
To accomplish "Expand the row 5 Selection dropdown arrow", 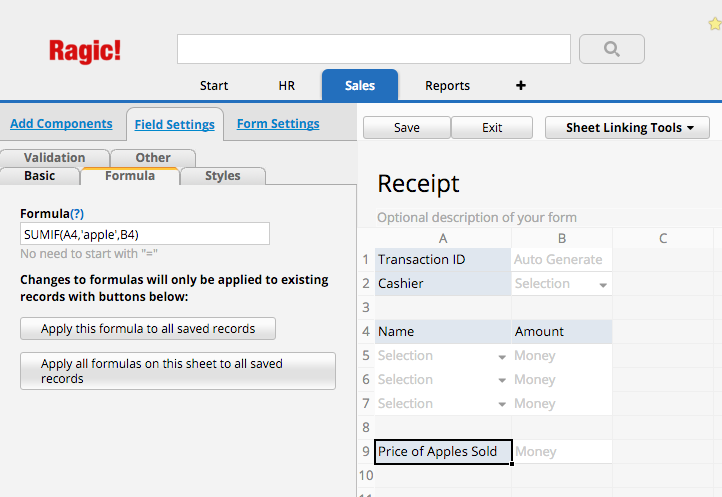I will tap(502, 357).
